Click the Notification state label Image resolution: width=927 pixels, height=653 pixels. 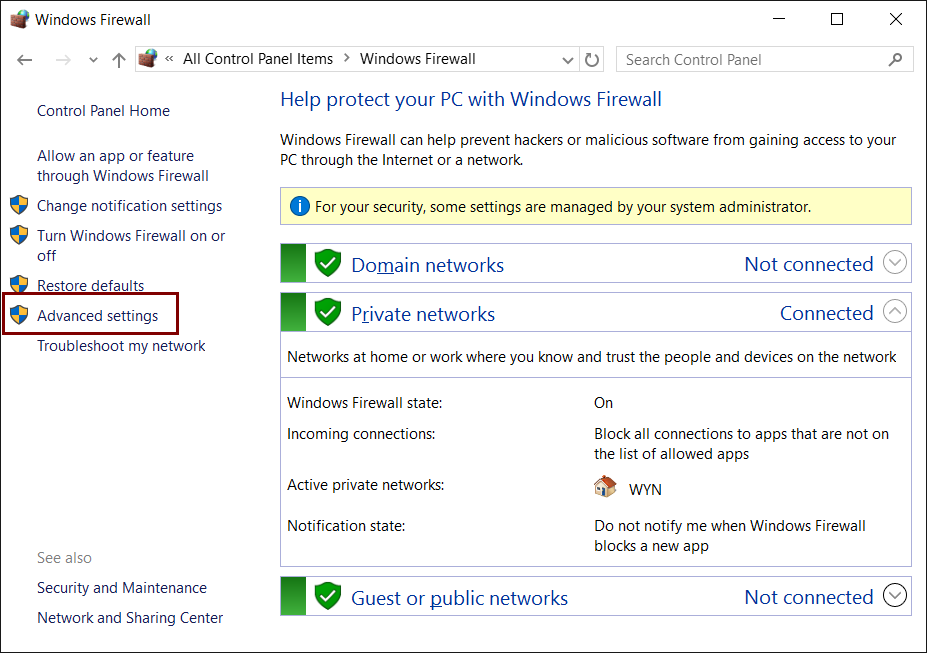346,526
